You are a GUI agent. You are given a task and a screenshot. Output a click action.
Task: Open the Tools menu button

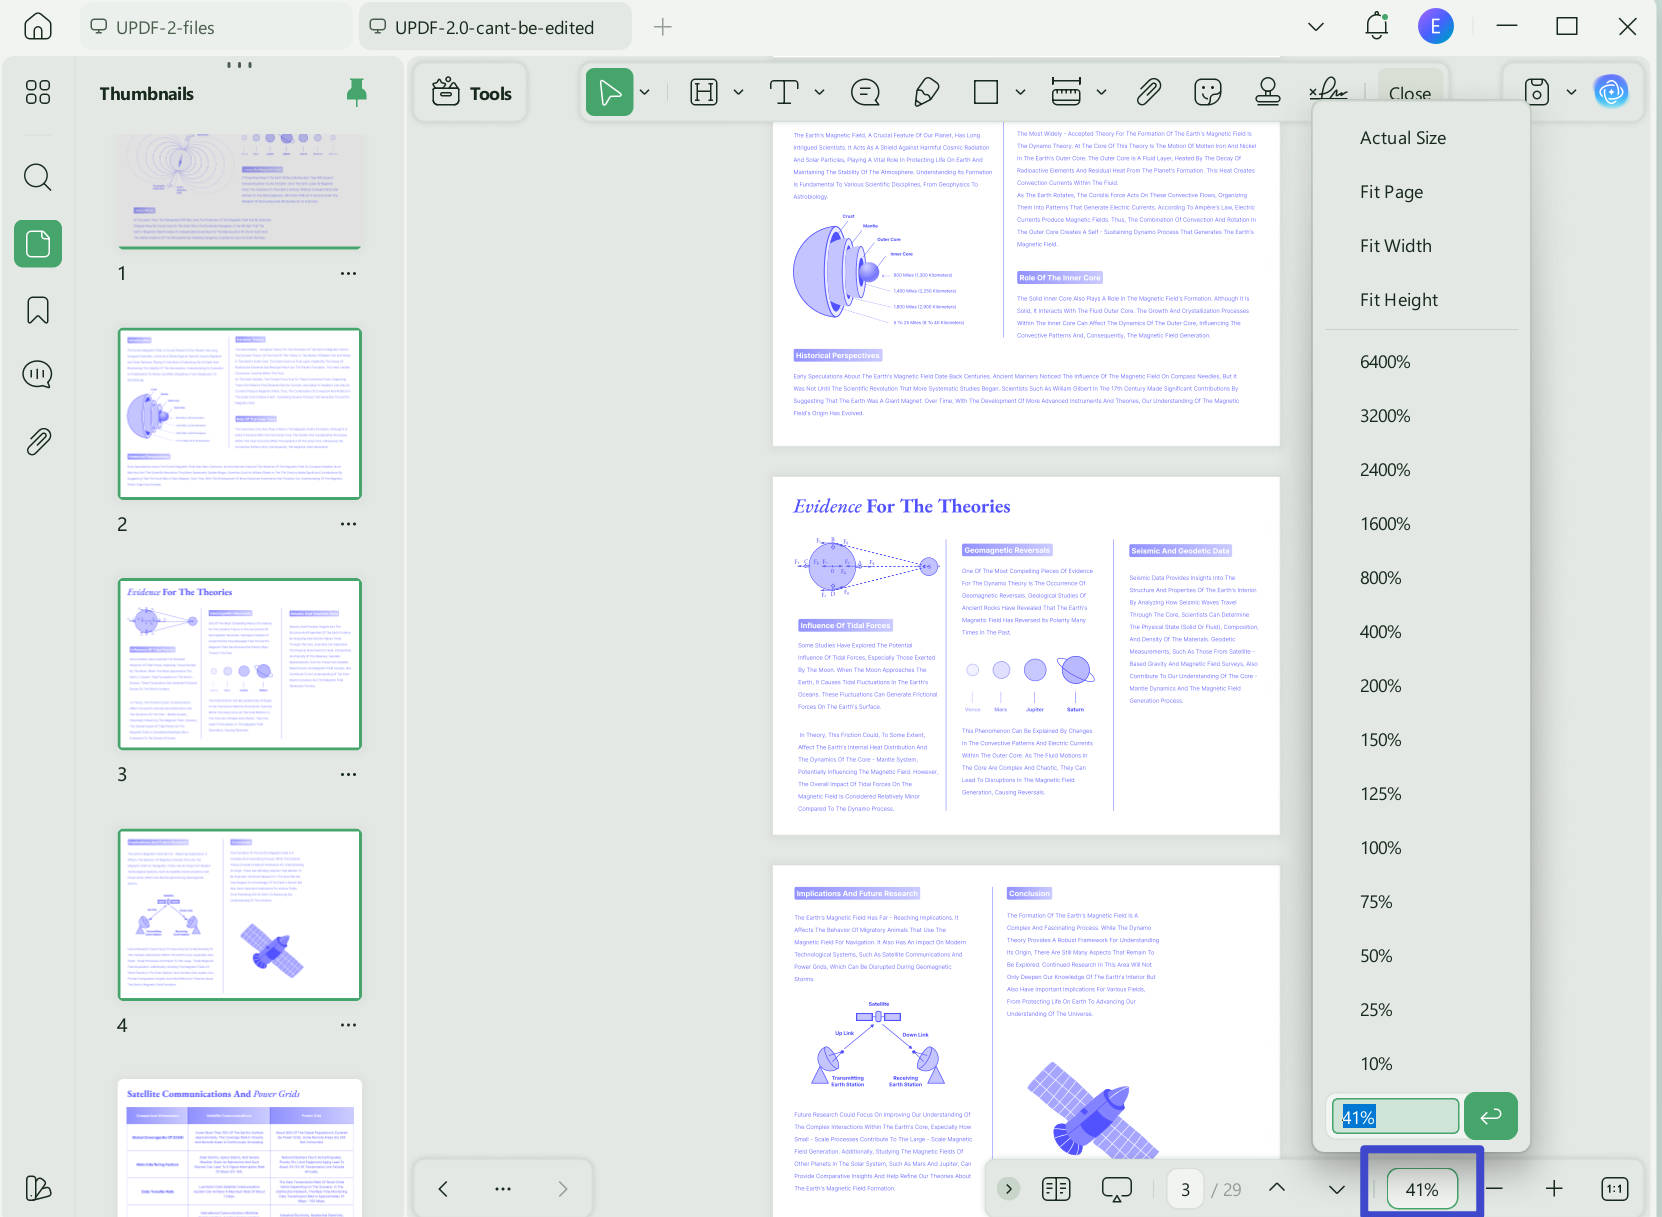[471, 93]
